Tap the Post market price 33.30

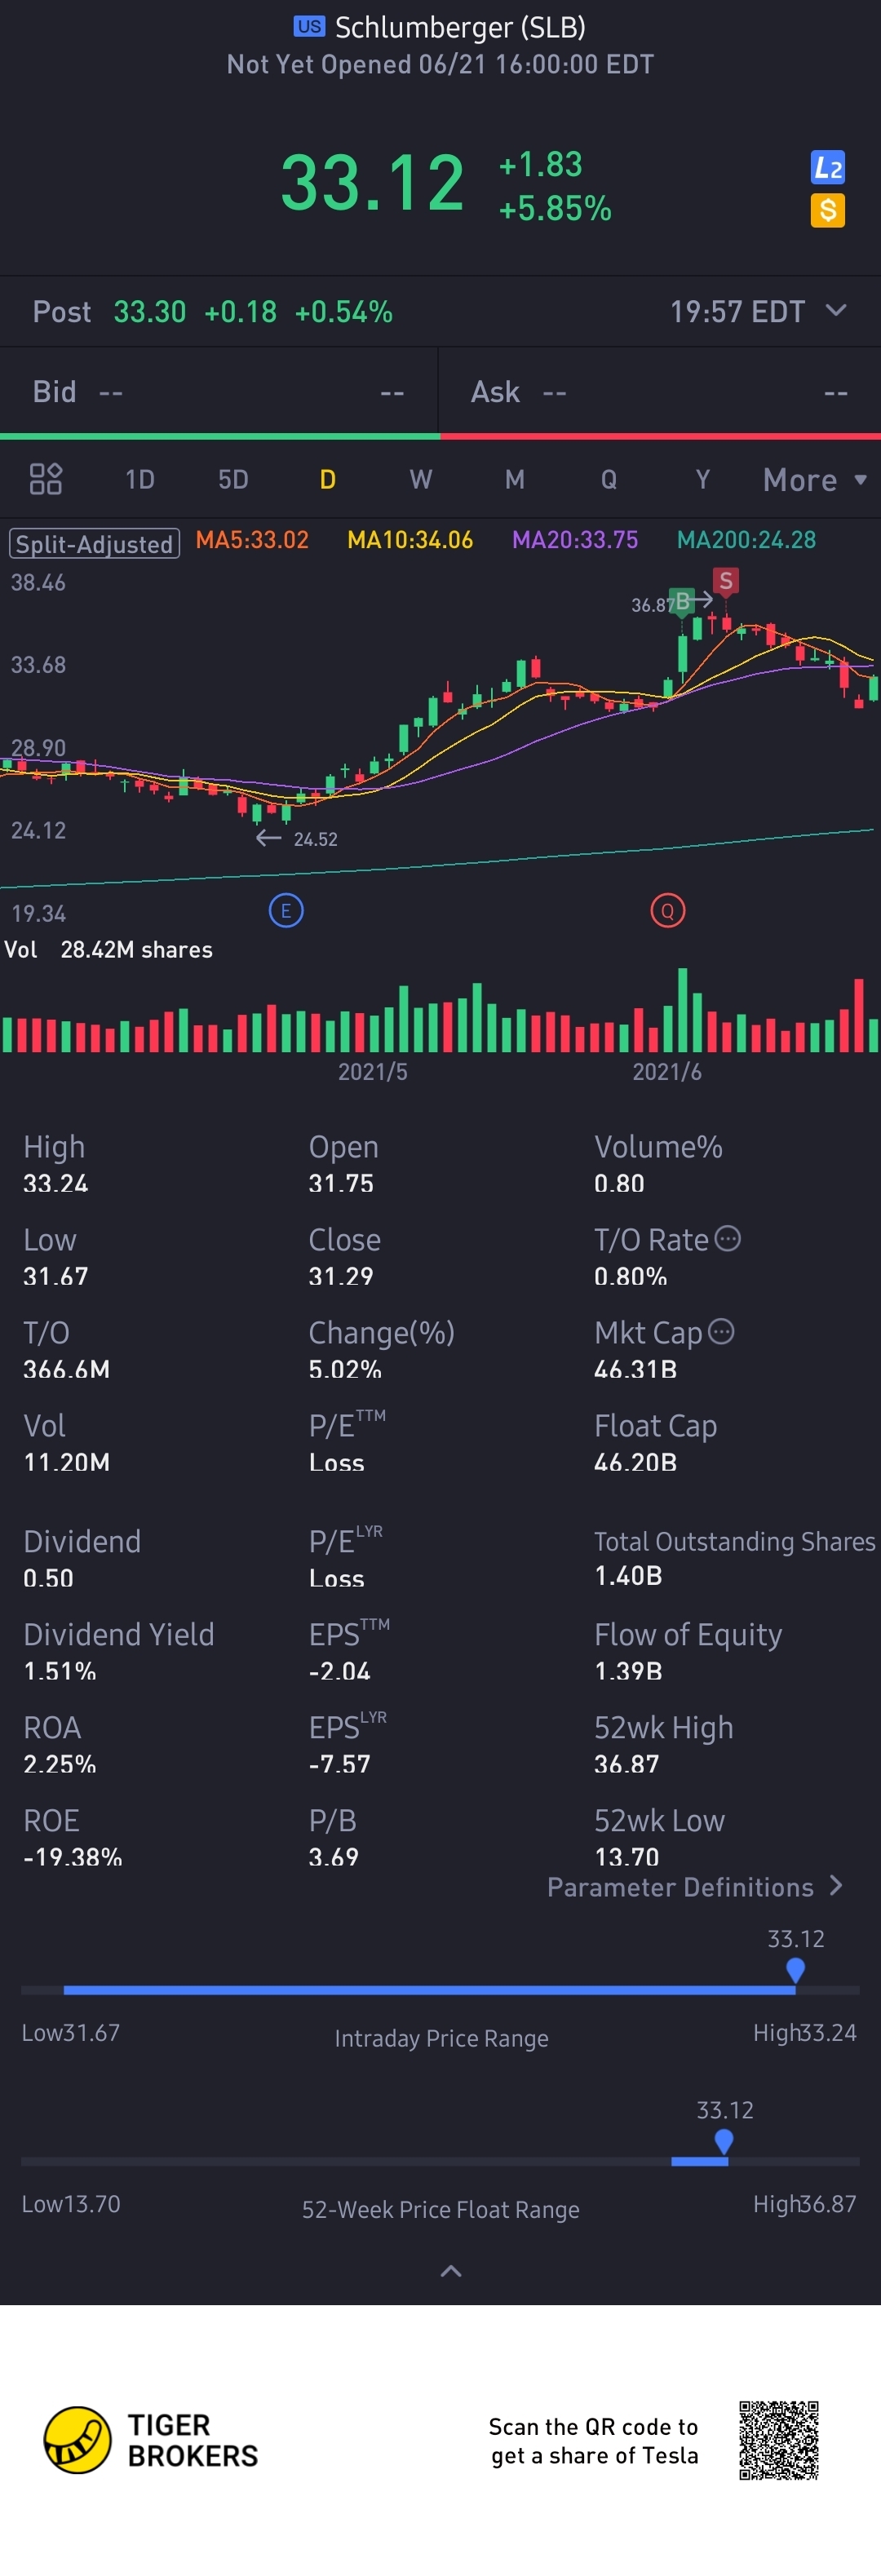tap(150, 312)
